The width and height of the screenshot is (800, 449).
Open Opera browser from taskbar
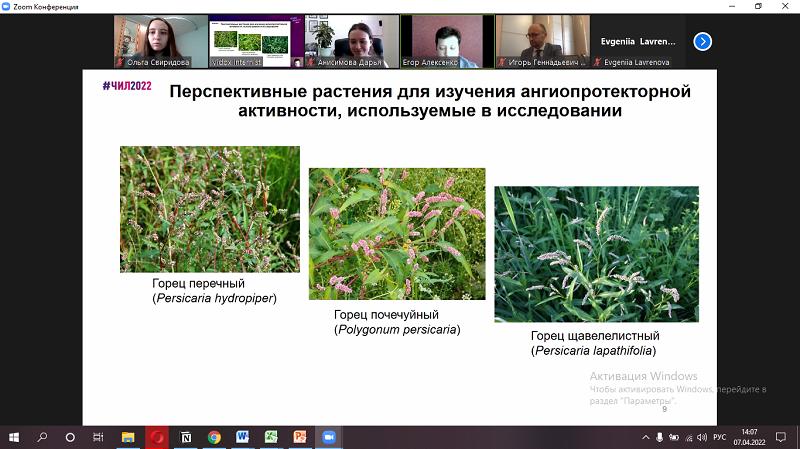tap(157, 437)
